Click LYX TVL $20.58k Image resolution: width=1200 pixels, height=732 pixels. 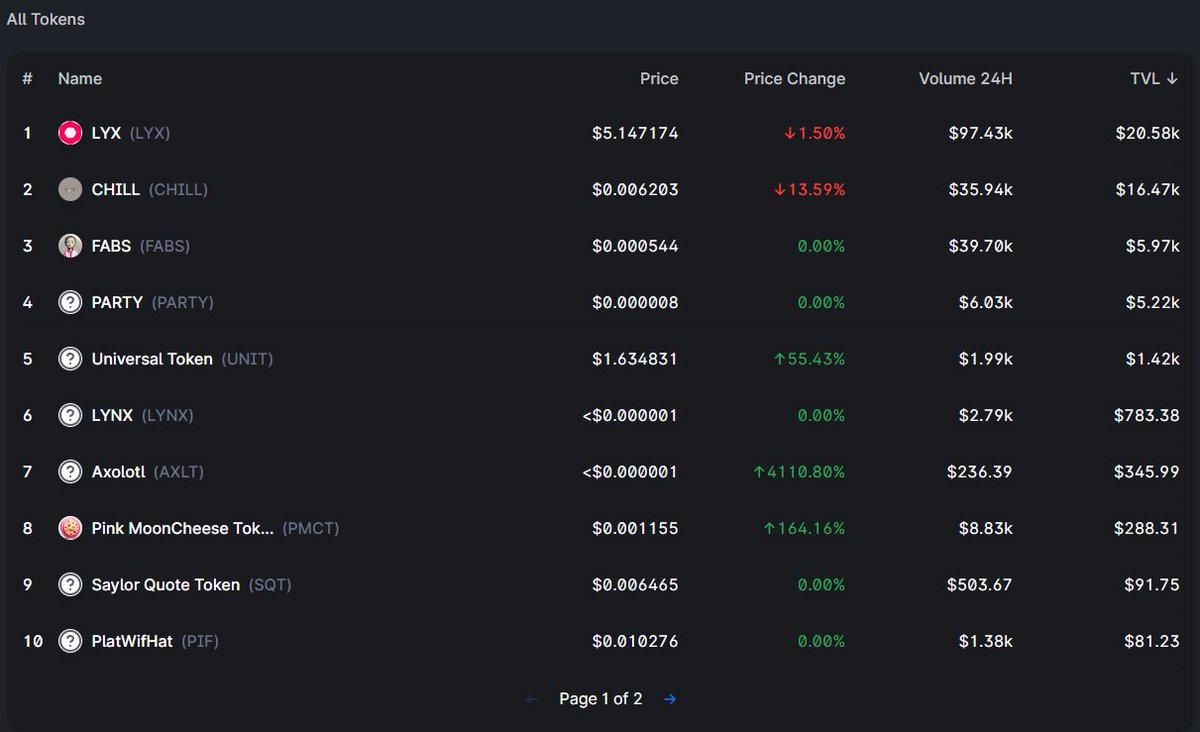click(x=1147, y=133)
